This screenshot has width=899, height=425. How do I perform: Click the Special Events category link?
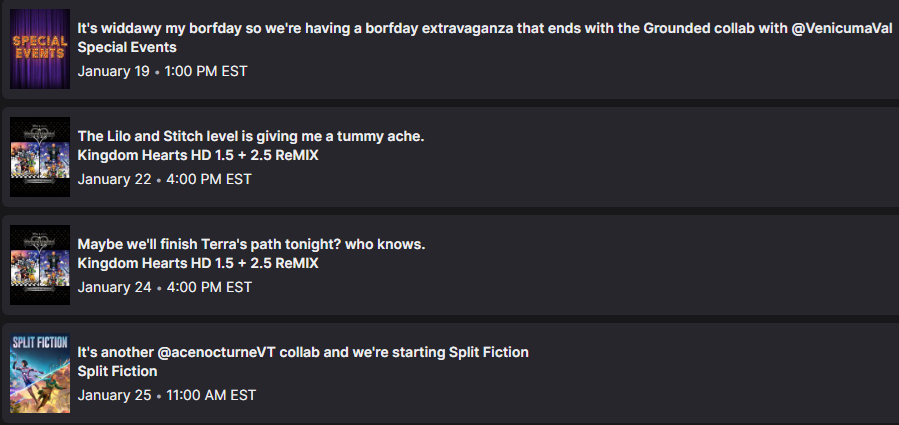point(127,47)
